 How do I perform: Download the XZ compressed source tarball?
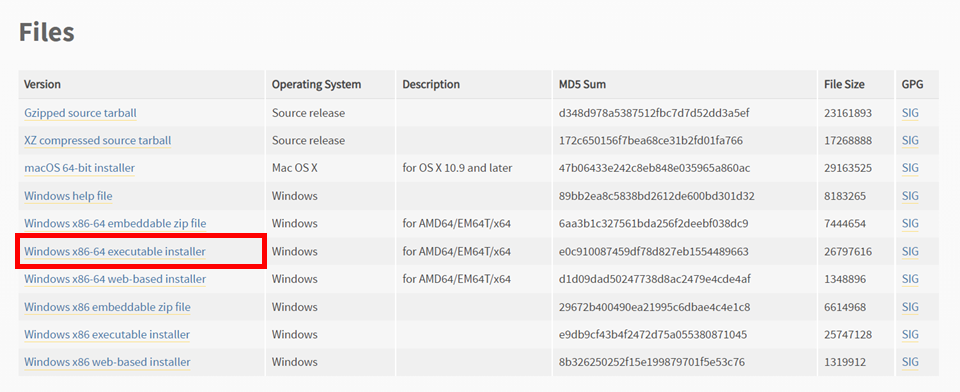(97, 141)
